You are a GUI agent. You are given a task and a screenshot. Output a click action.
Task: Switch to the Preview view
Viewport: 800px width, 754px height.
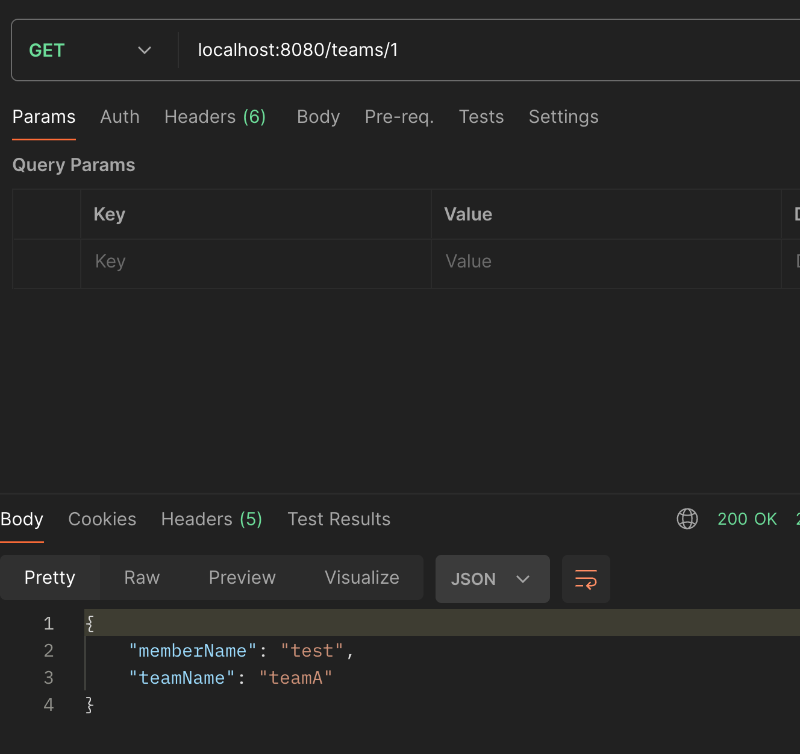[242, 577]
